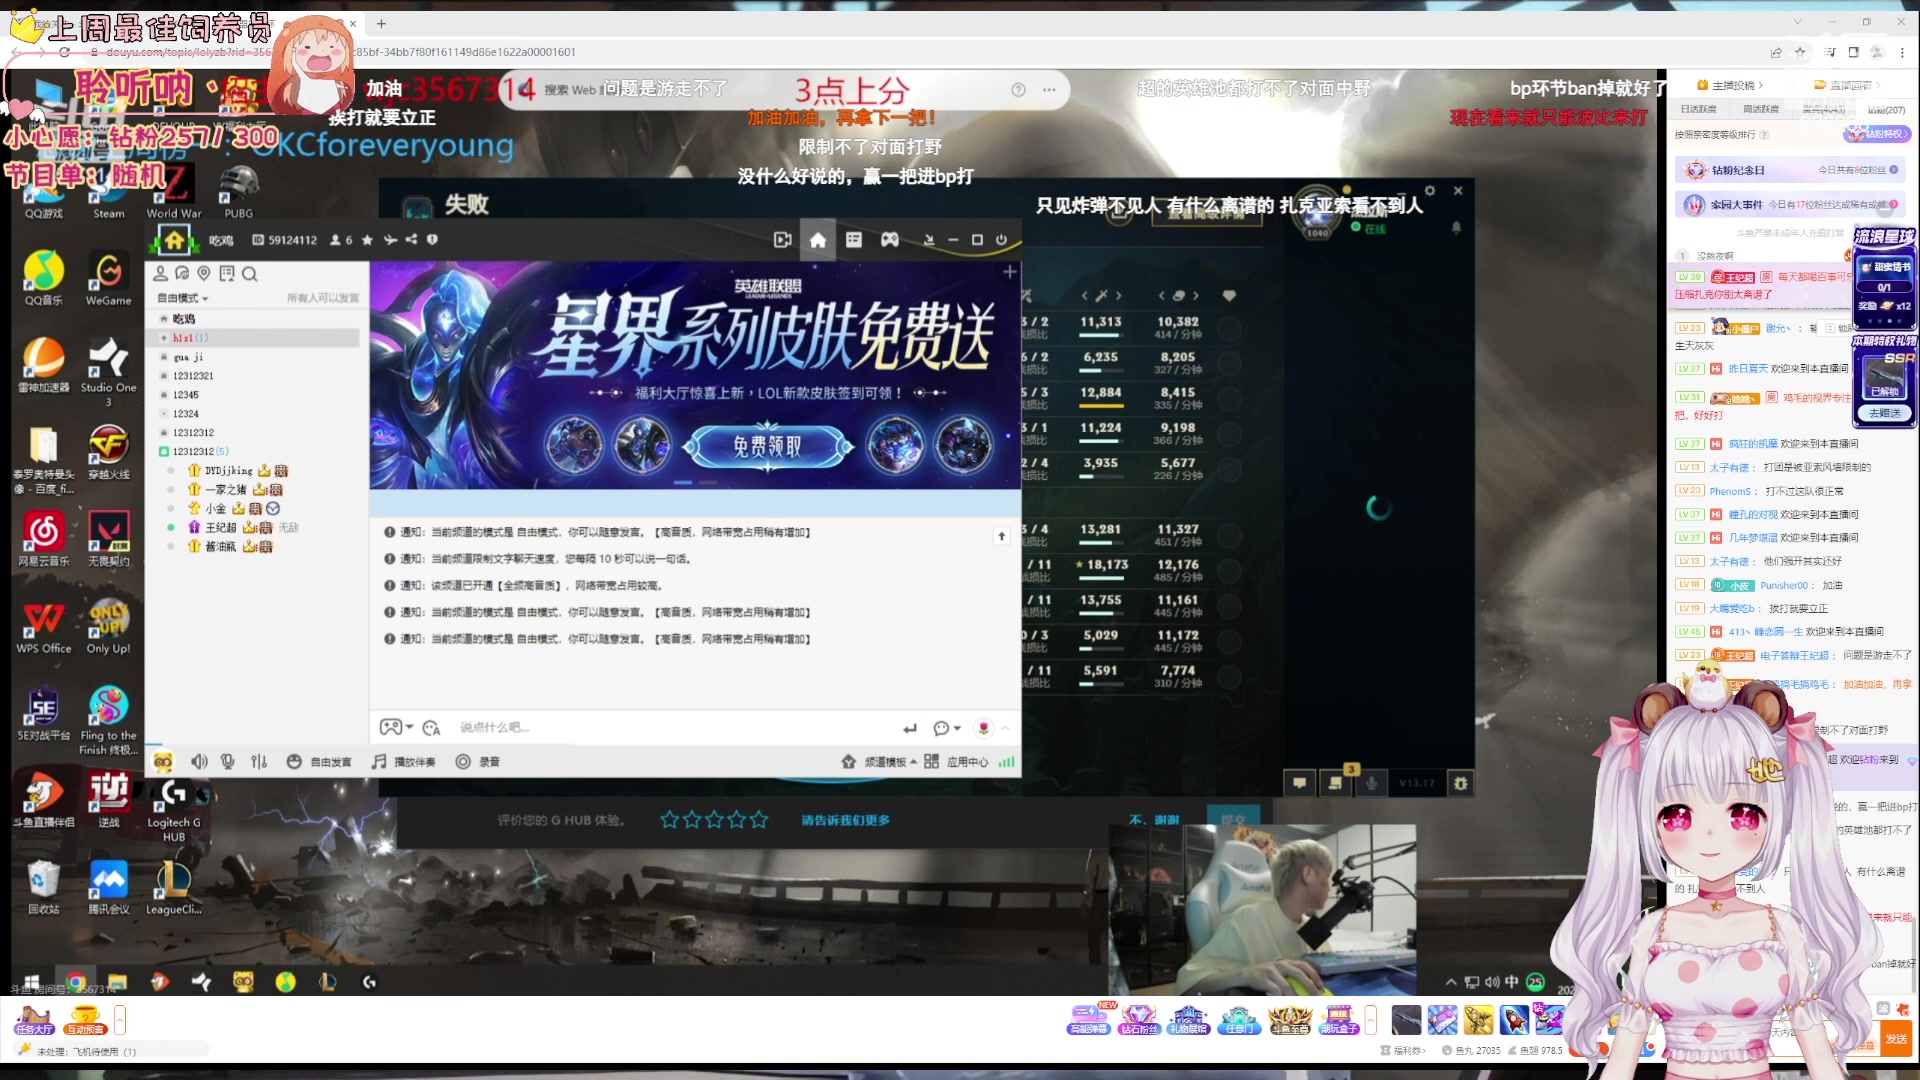Click 去赠送 under the SSR gift card
Viewport: 1920px width, 1080px height.
(1885, 413)
